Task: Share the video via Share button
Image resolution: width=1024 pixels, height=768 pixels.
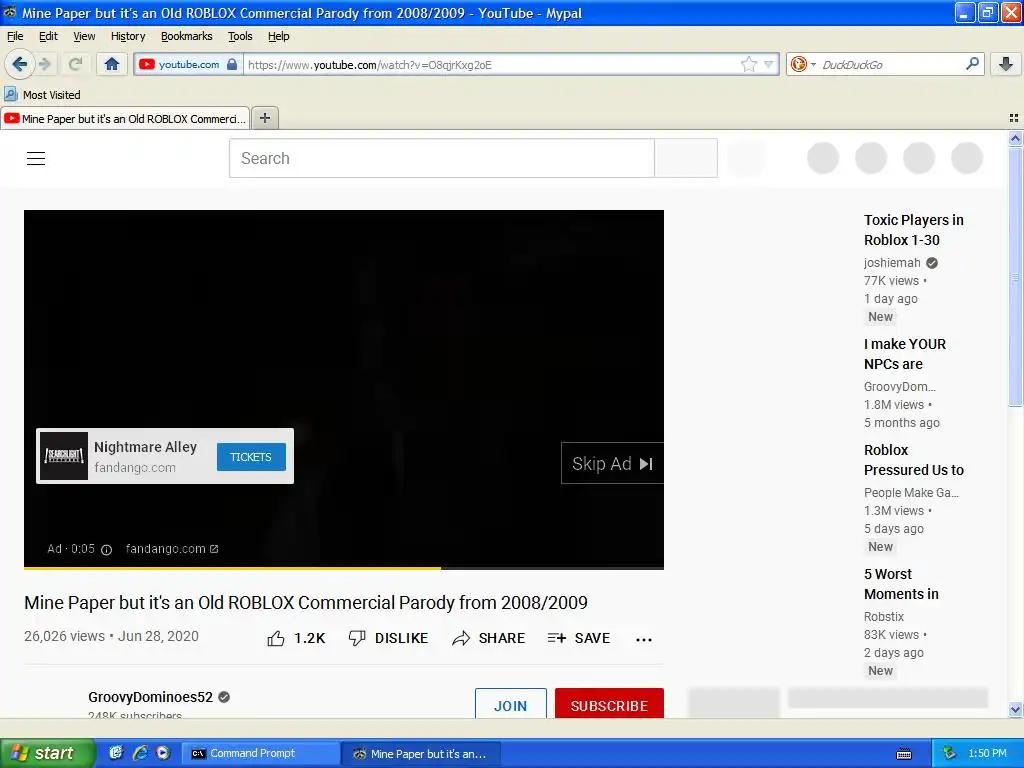Action: [x=488, y=639]
